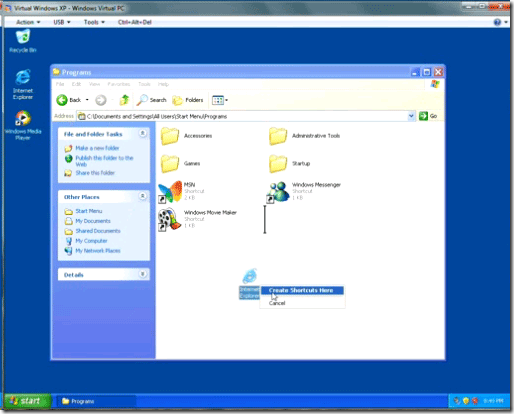Open the Shared Documents link
This screenshot has width=514, height=414.
98,231
